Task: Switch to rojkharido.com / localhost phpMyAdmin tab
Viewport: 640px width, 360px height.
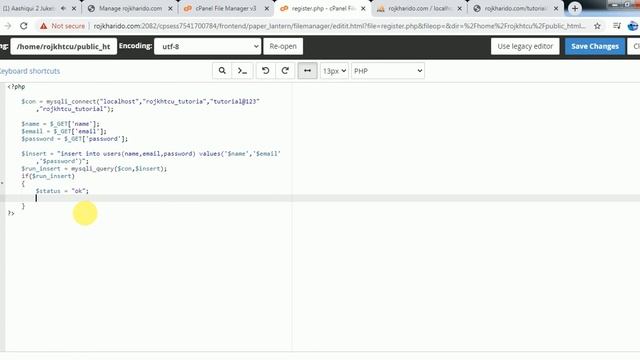Action: pos(419,8)
